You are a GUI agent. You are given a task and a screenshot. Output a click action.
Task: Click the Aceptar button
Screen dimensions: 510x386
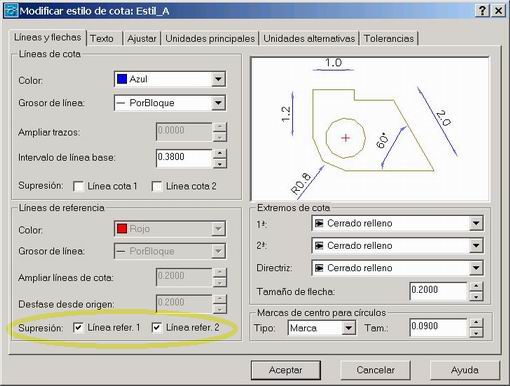click(x=286, y=370)
